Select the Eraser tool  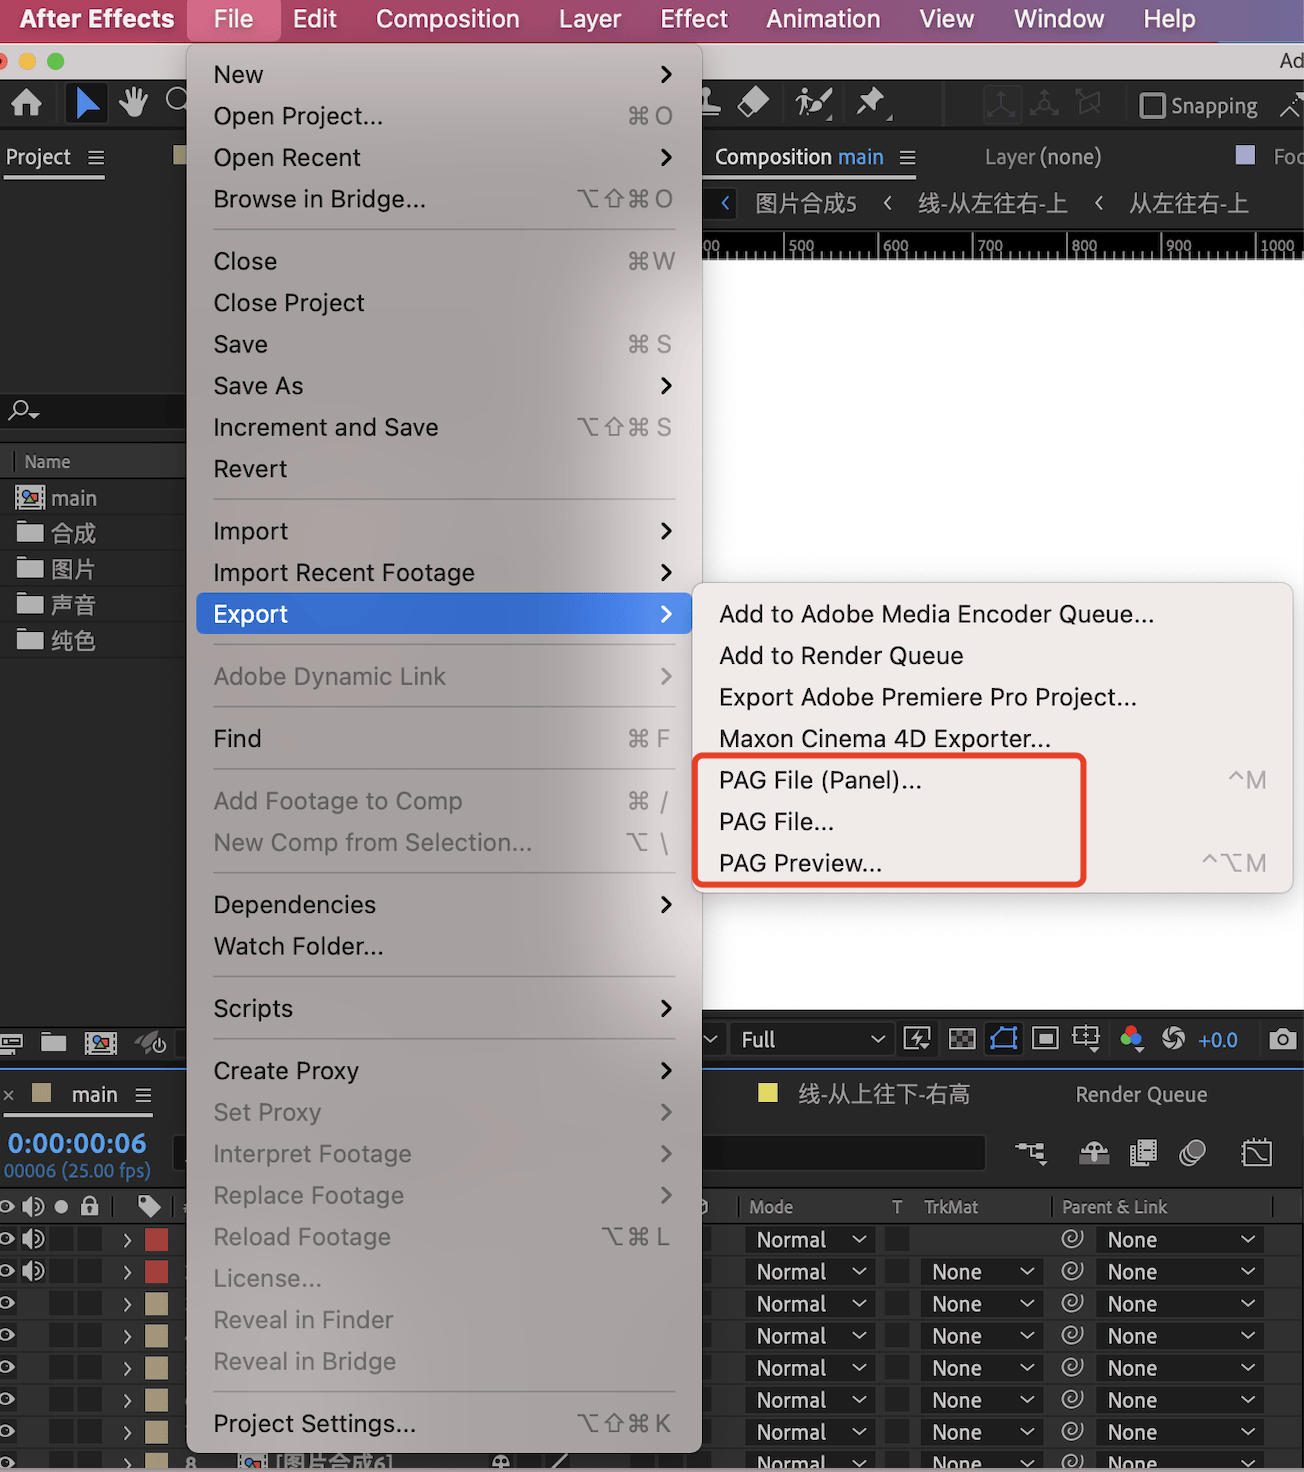pyautogui.click(x=753, y=102)
